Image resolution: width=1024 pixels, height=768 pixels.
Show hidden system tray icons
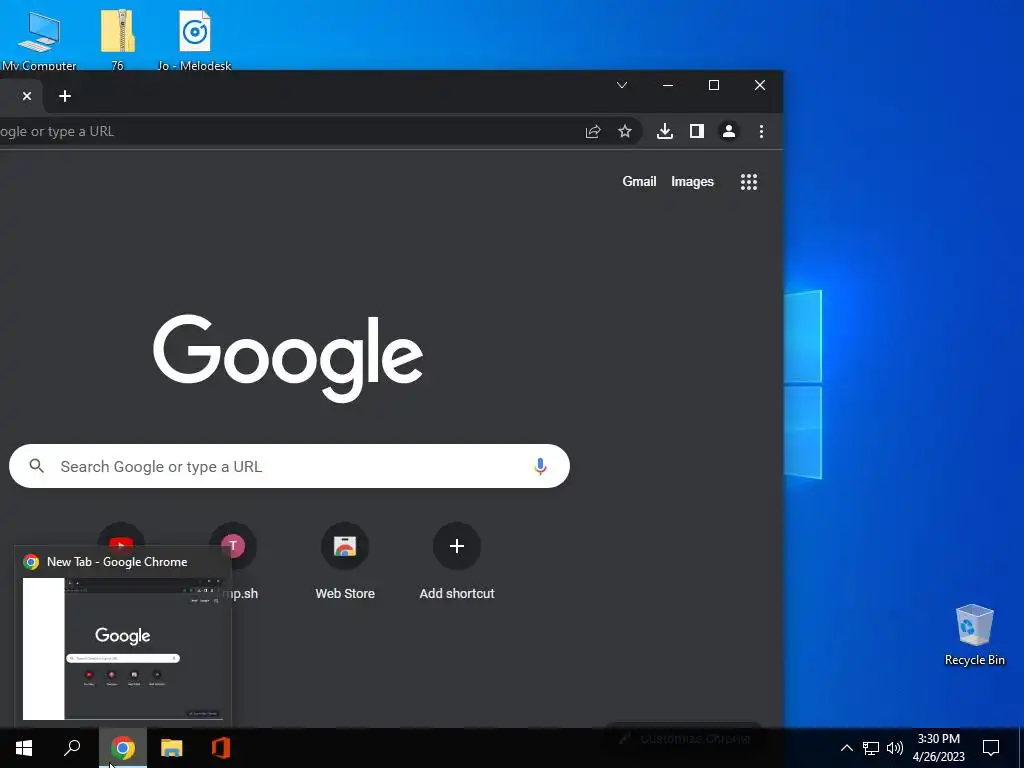(x=846, y=748)
